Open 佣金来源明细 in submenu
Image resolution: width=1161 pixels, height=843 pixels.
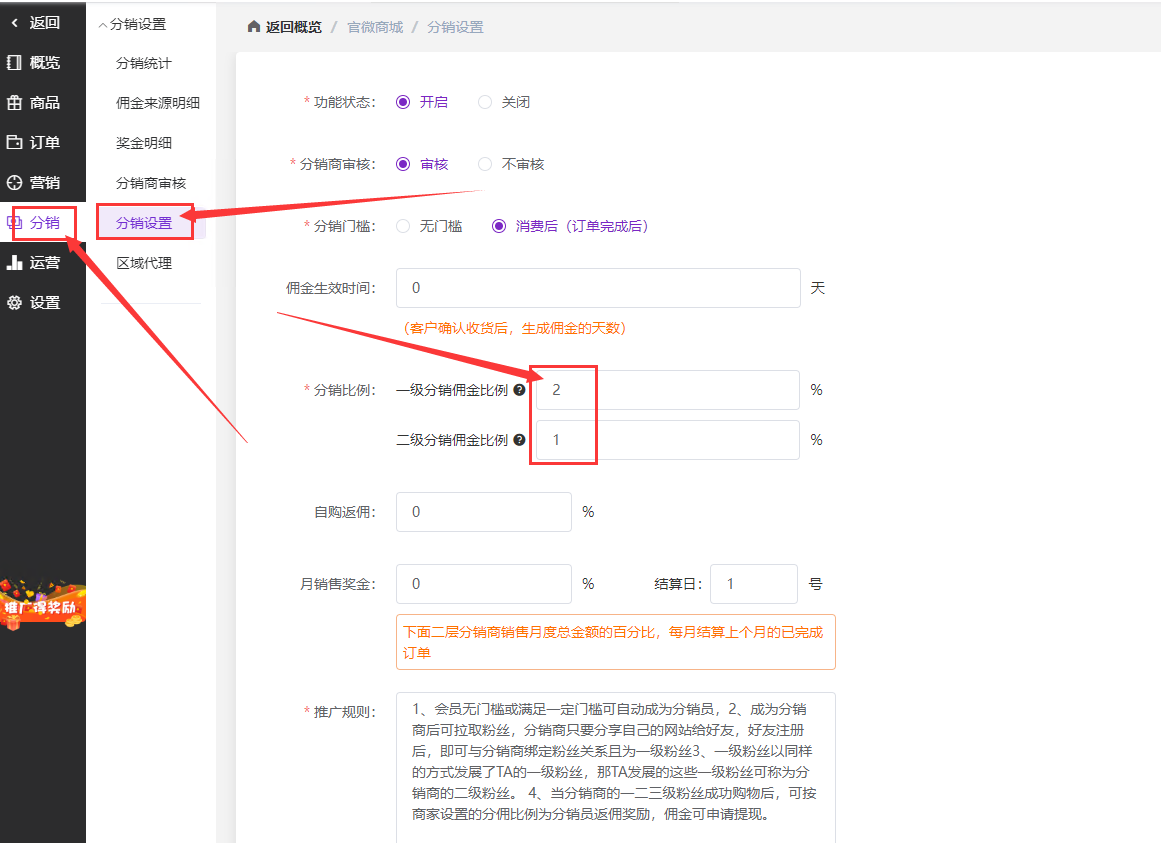(158, 103)
